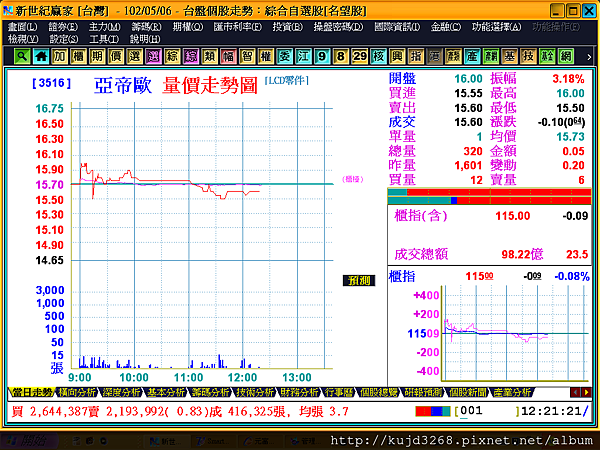Click the 興 toolbar icon
The image size is (600, 450).
point(397,57)
